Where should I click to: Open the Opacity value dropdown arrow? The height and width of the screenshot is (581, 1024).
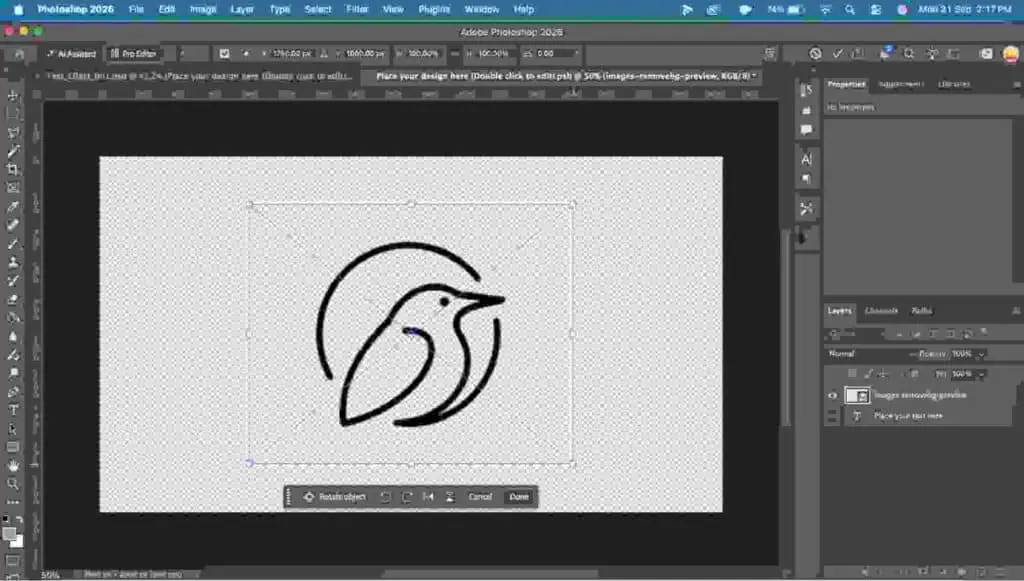pos(981,354)
